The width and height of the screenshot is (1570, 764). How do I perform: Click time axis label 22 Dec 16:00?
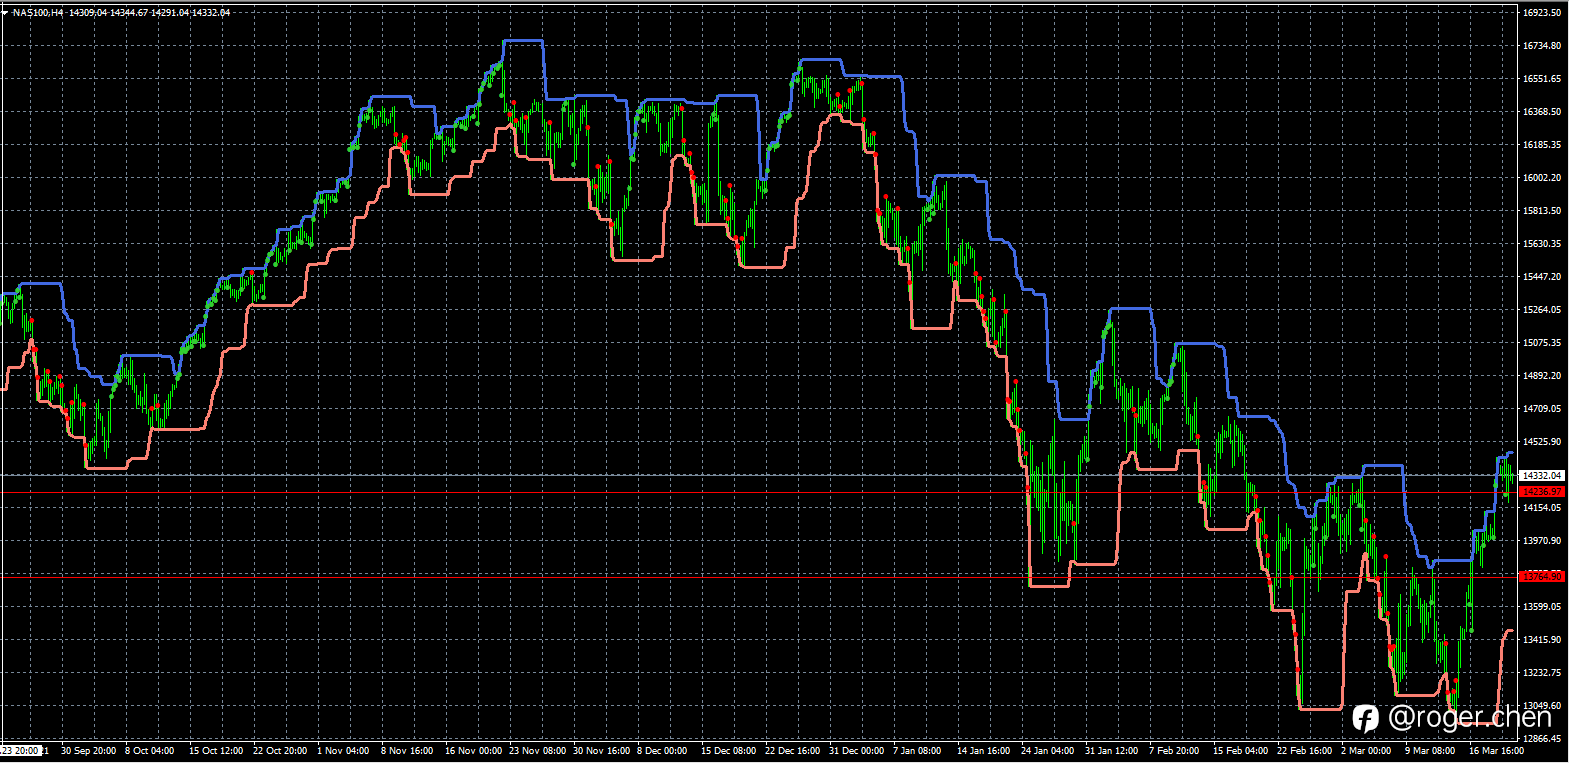click(792, 751)
